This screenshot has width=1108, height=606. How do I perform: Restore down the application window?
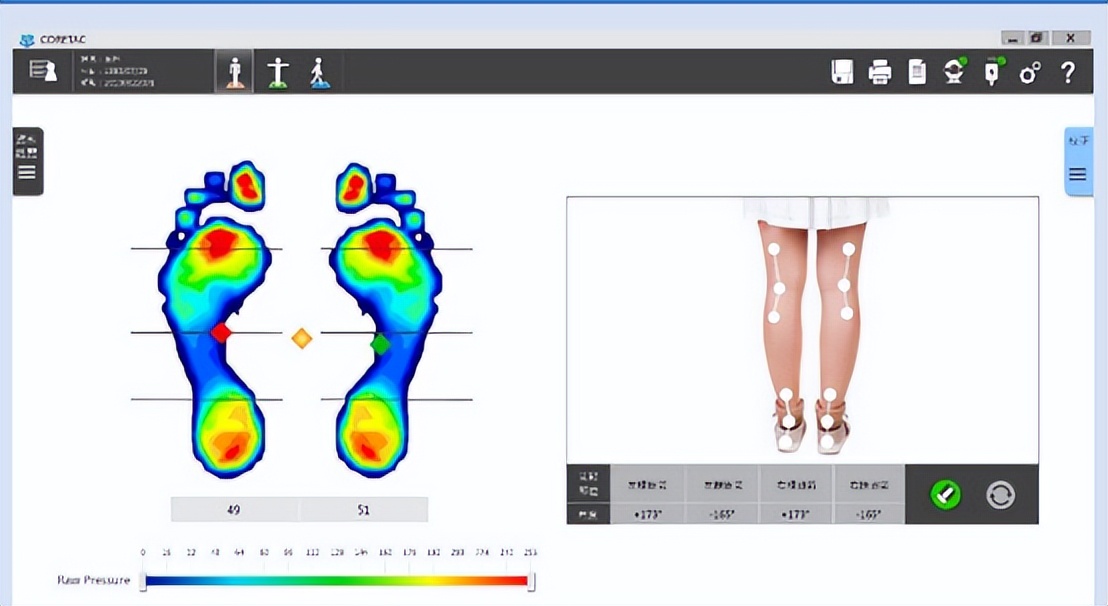1037,38
